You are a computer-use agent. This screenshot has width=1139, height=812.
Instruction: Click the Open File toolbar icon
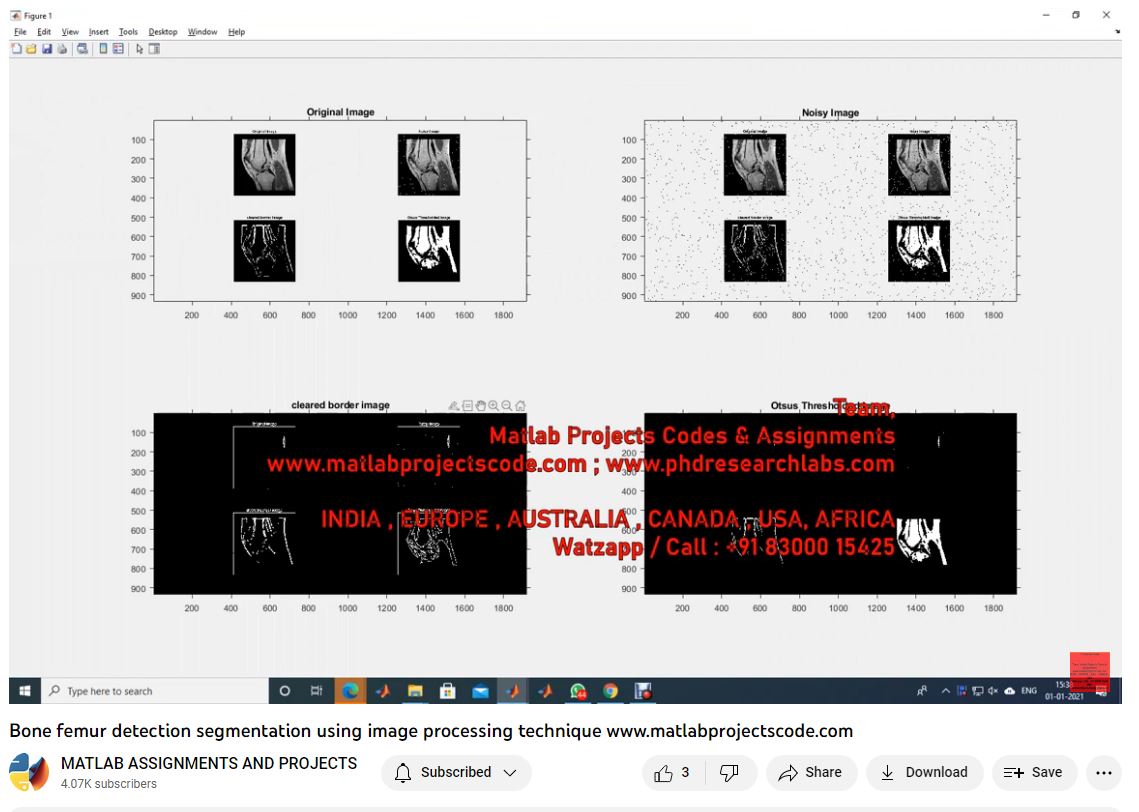31,49
